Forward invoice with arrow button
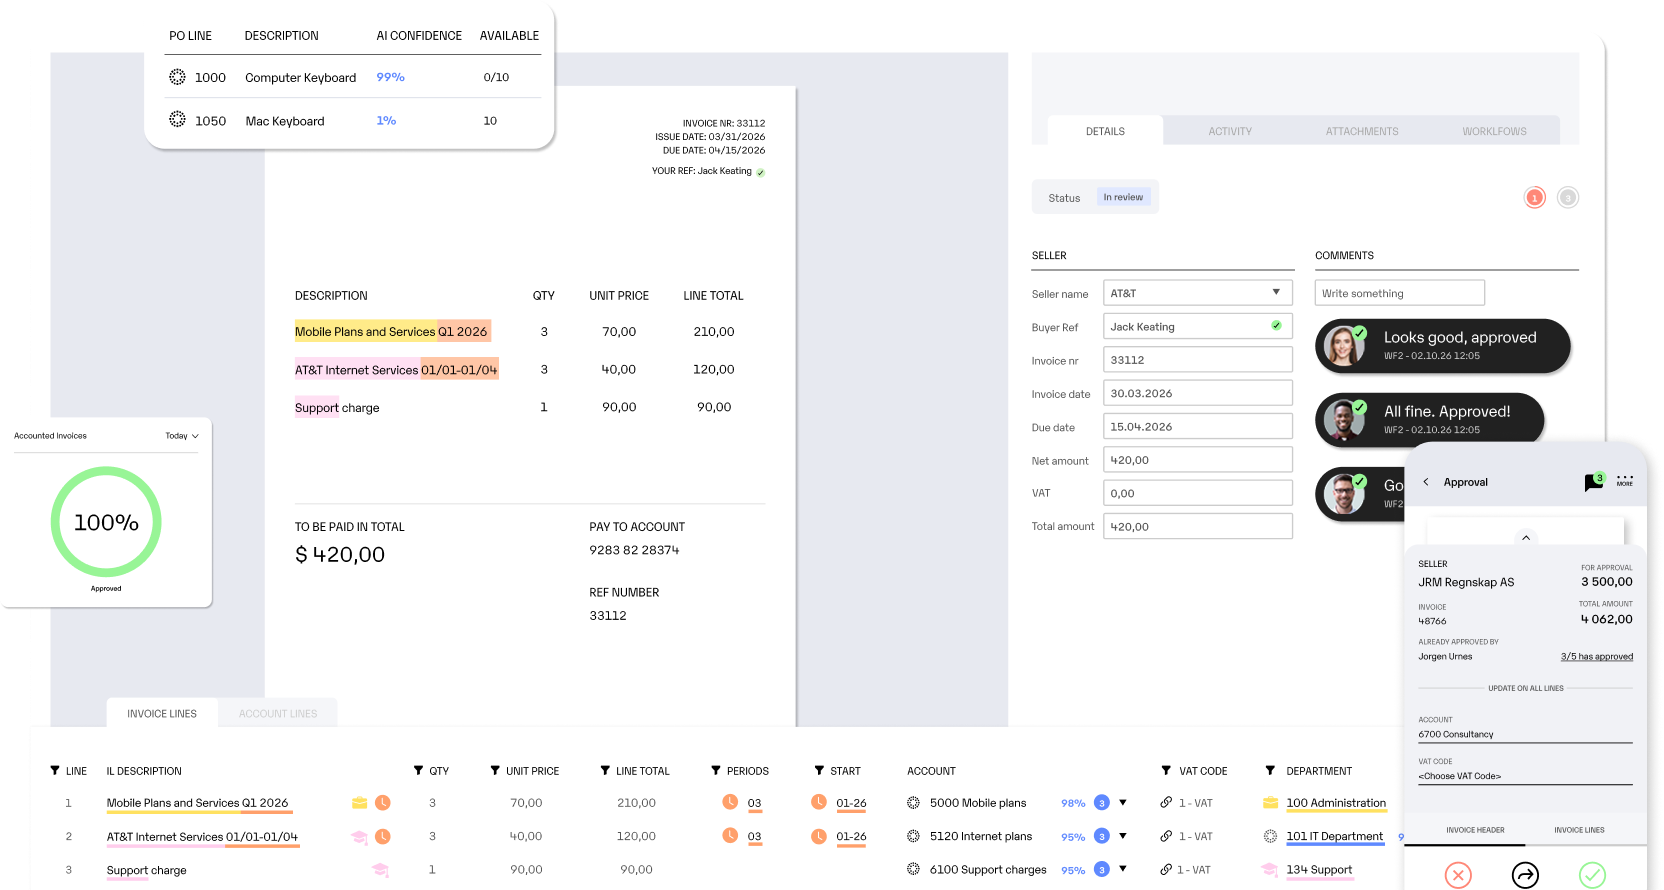1664x890 pixels. pos(1525,876)
